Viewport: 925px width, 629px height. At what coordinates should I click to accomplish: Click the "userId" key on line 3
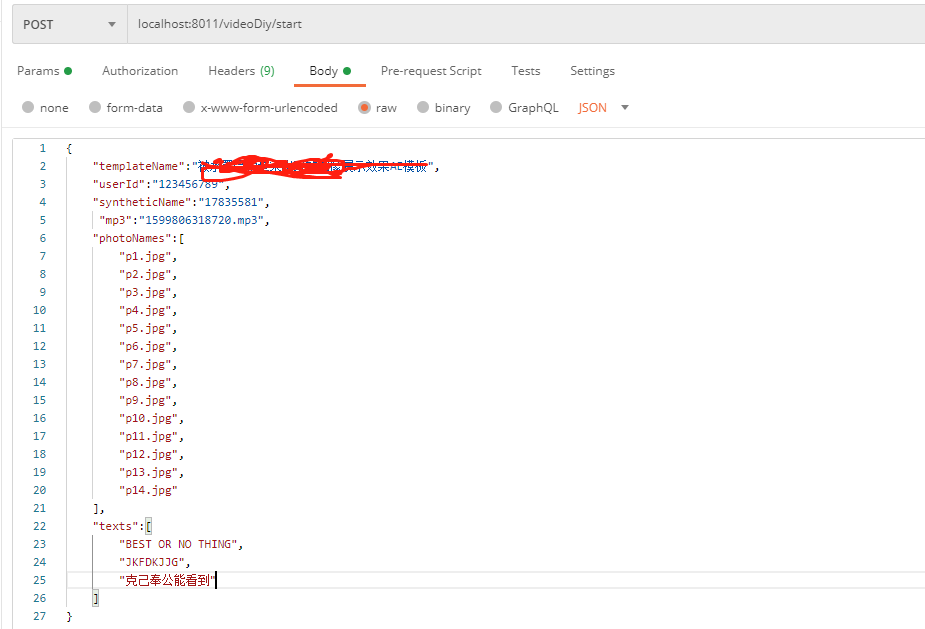click(119, 184)
